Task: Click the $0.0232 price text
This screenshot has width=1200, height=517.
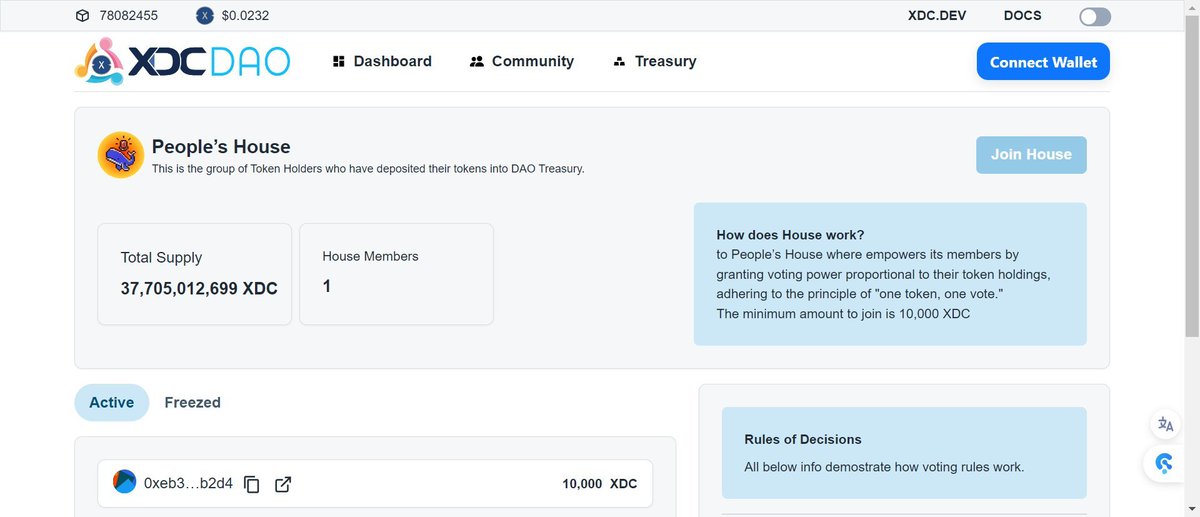Action: coord(245,16)
